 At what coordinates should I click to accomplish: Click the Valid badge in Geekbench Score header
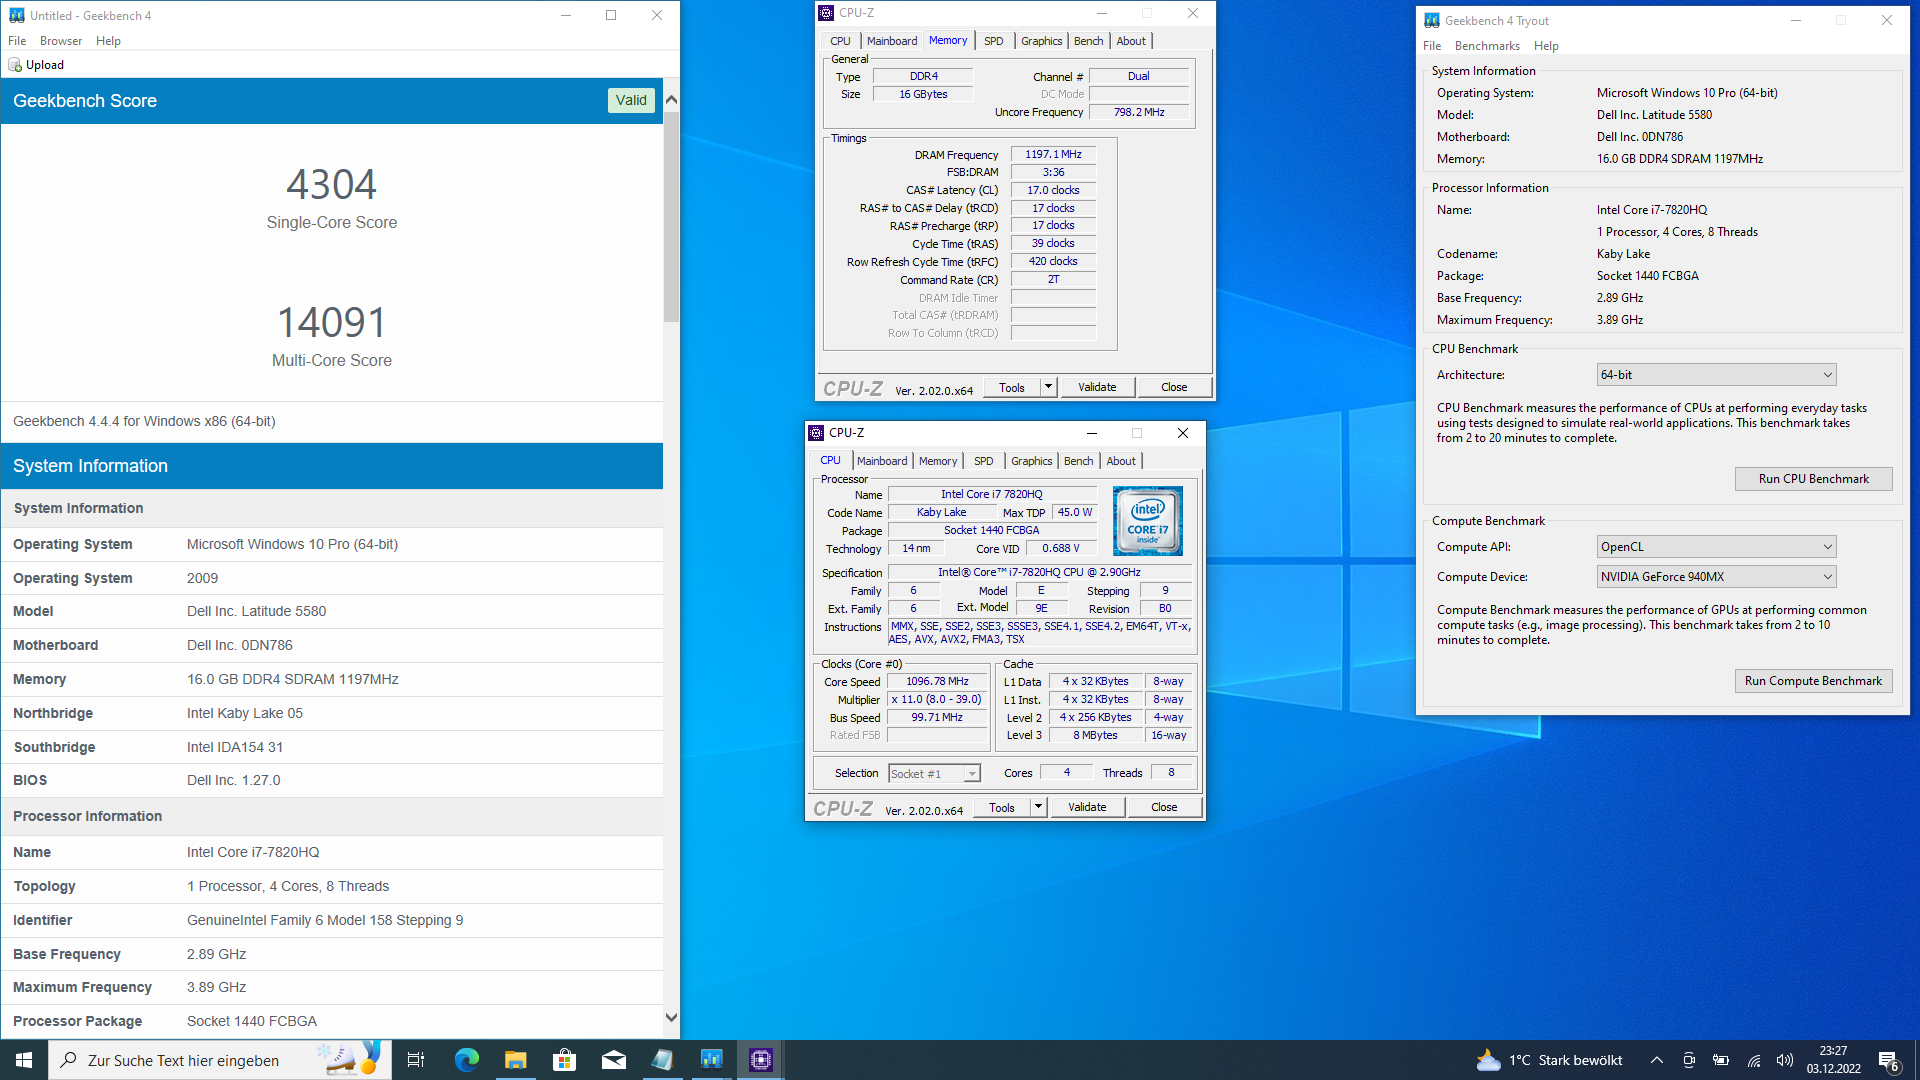click(631, 101)
